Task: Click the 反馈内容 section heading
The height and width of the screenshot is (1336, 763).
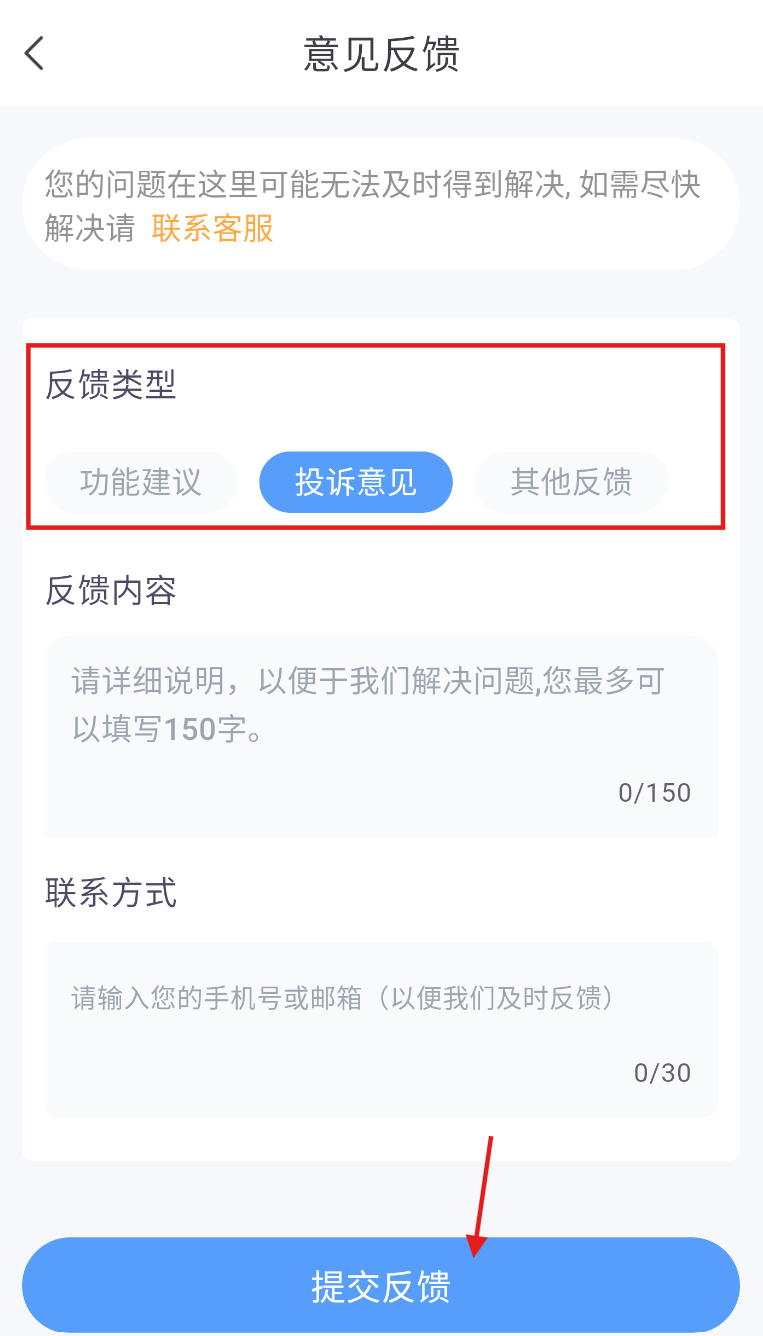Action: point(111,591)
